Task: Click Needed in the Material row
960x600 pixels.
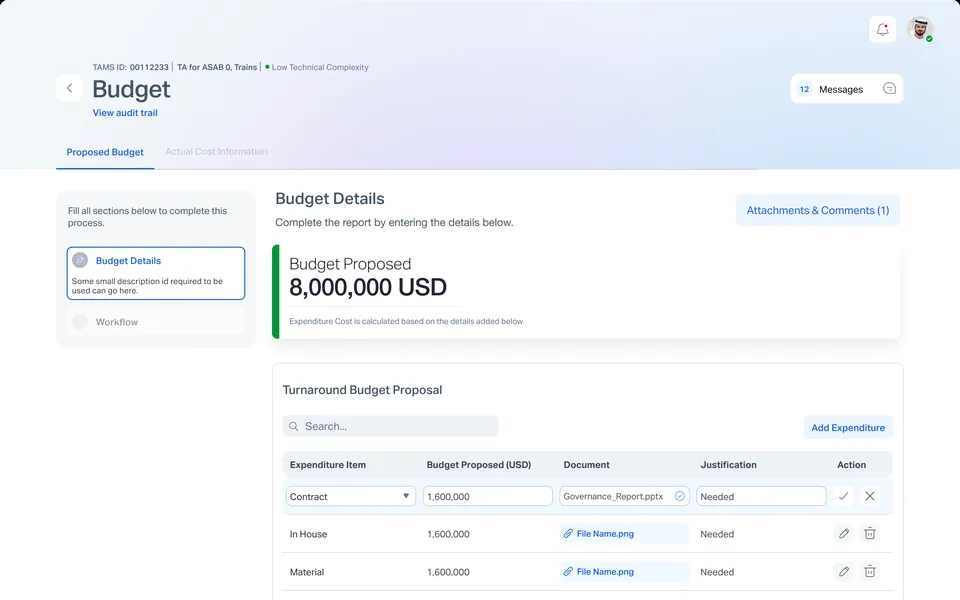Action: (717, 572)
